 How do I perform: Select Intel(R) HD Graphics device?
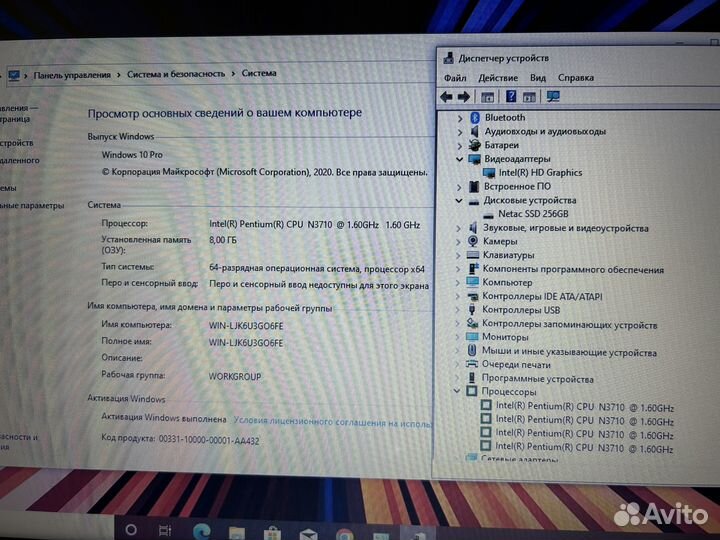click(x=540, y=173)
